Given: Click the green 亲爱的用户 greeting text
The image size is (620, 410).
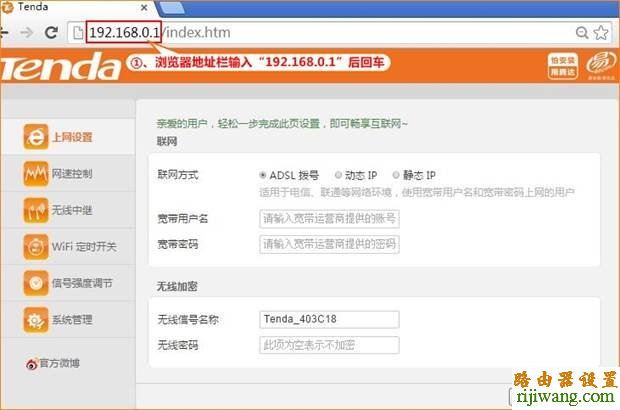Looking at the screenshot, I should pyautogui.click(x=282, y=124).
